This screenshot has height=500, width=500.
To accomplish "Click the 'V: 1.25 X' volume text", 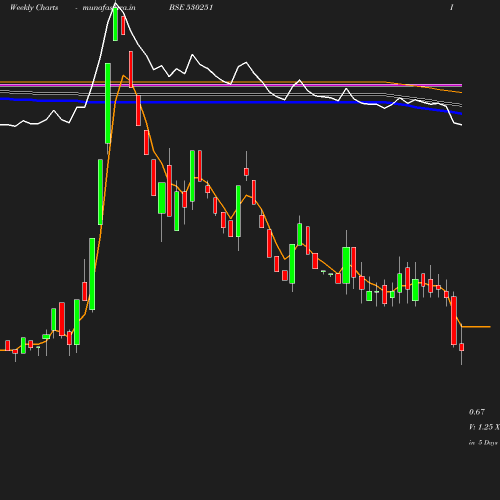I will coord(484,427).
